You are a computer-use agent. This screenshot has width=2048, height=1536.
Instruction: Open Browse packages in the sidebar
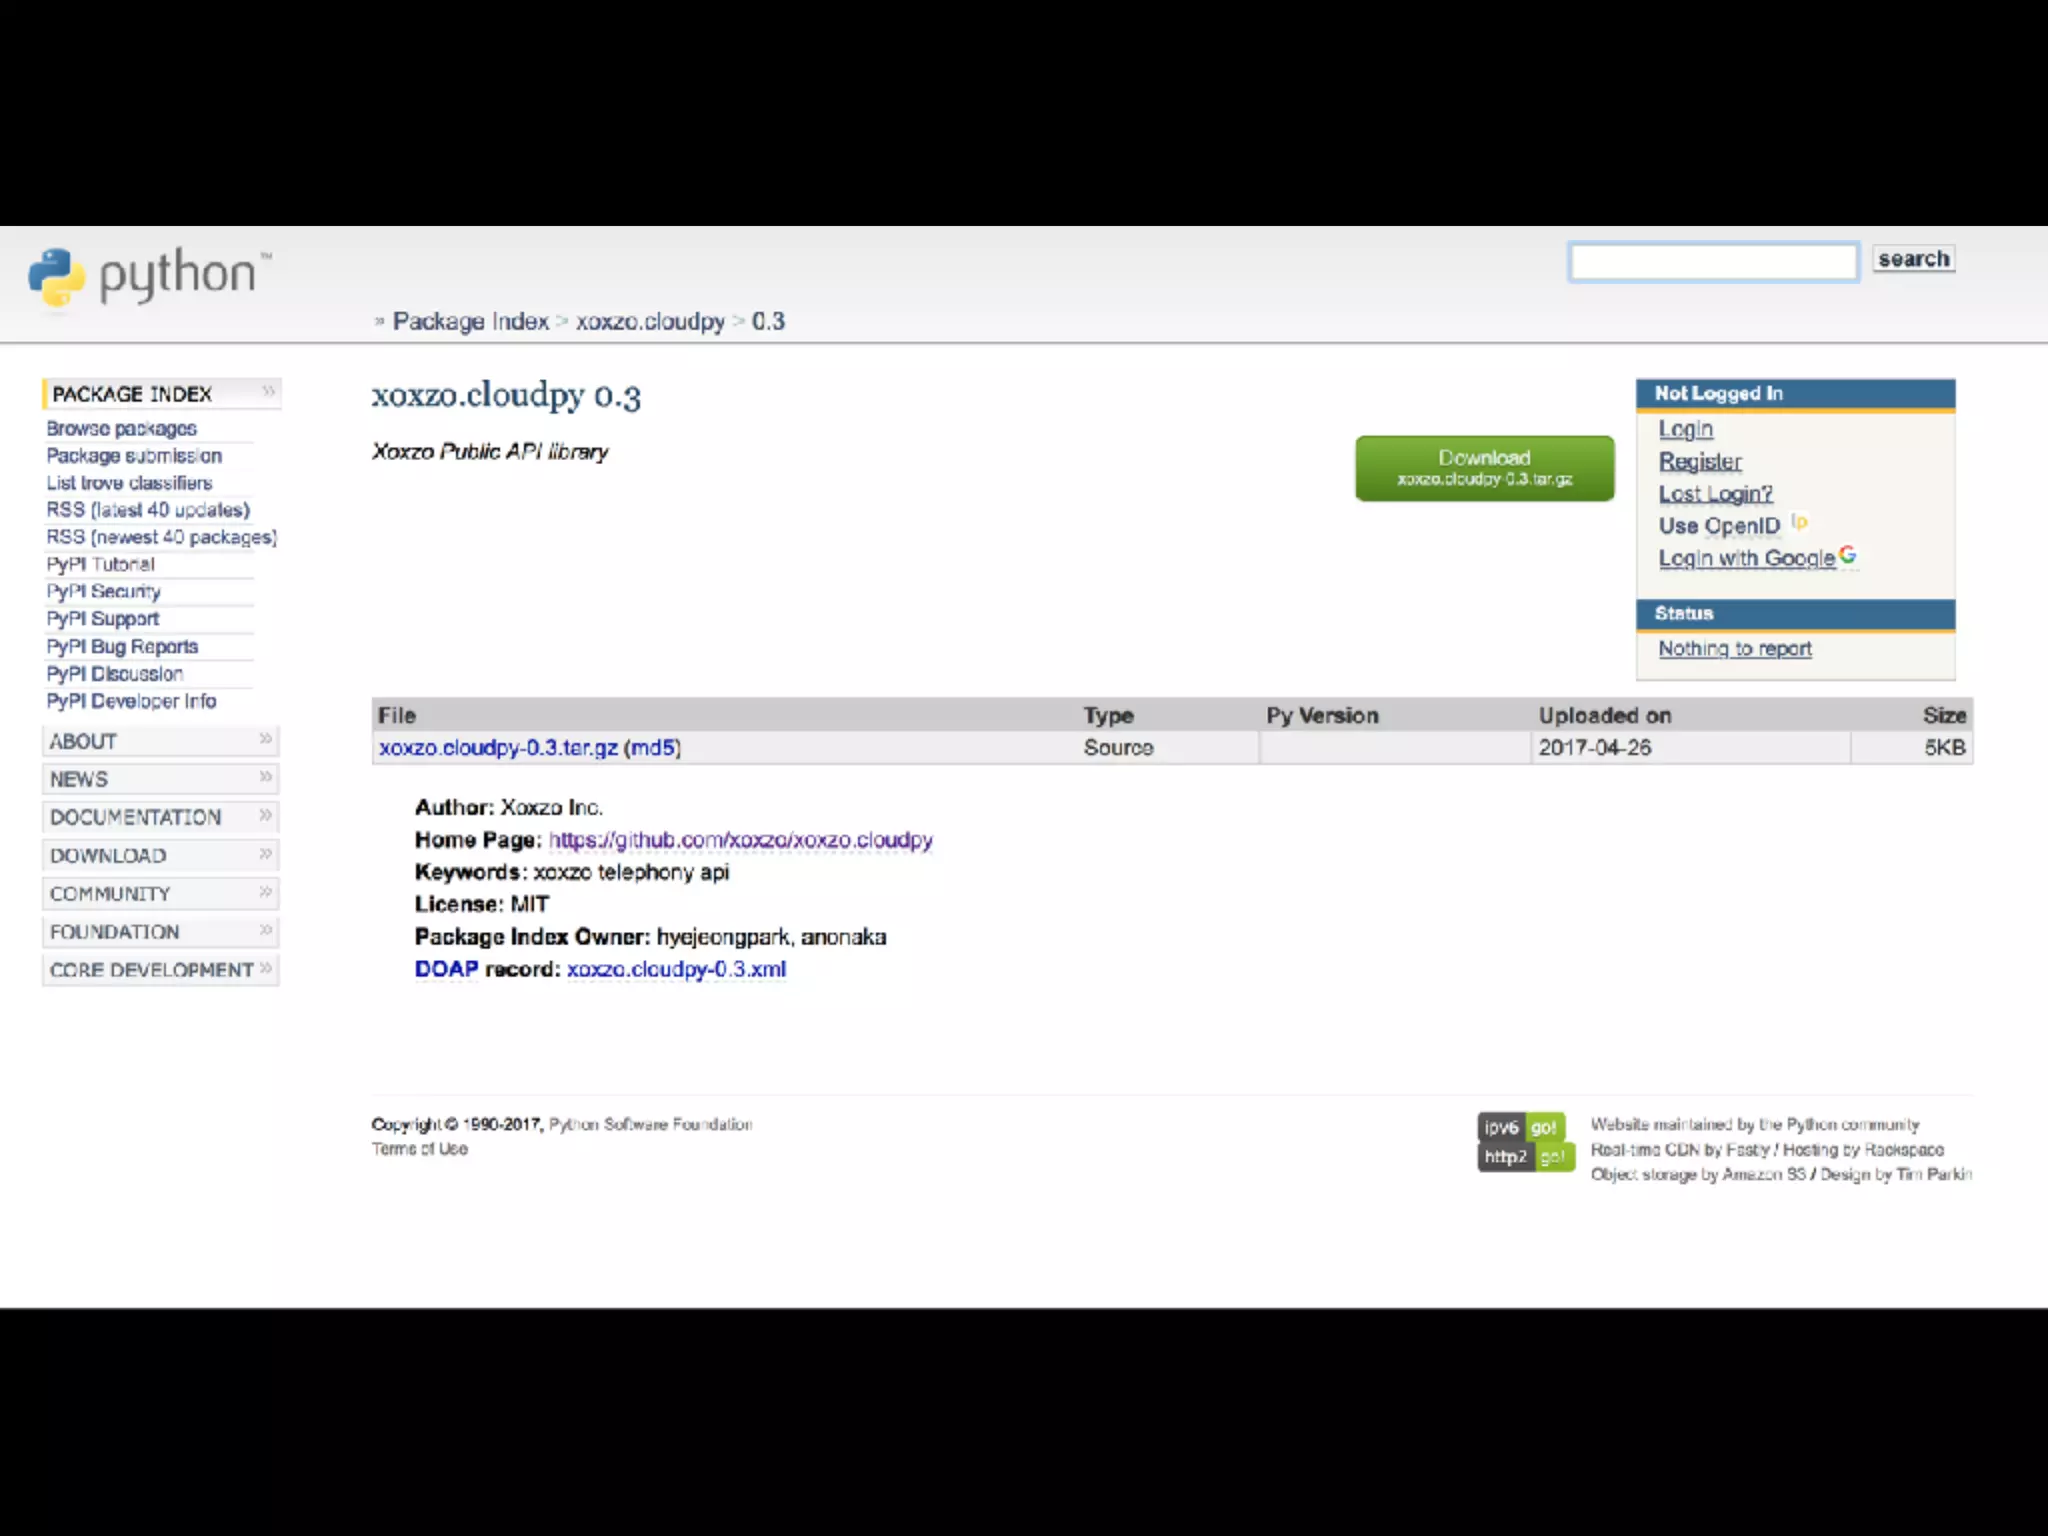pyautogui.click(x=121, y=428)
